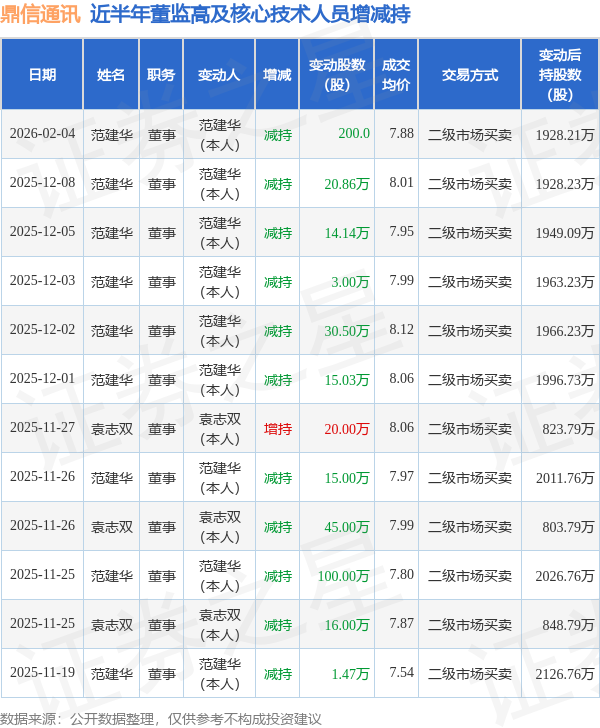The width and height of the screenshot is (600, 728).
Task: Click the share change value 3.00万
Action: click(350, 282)
